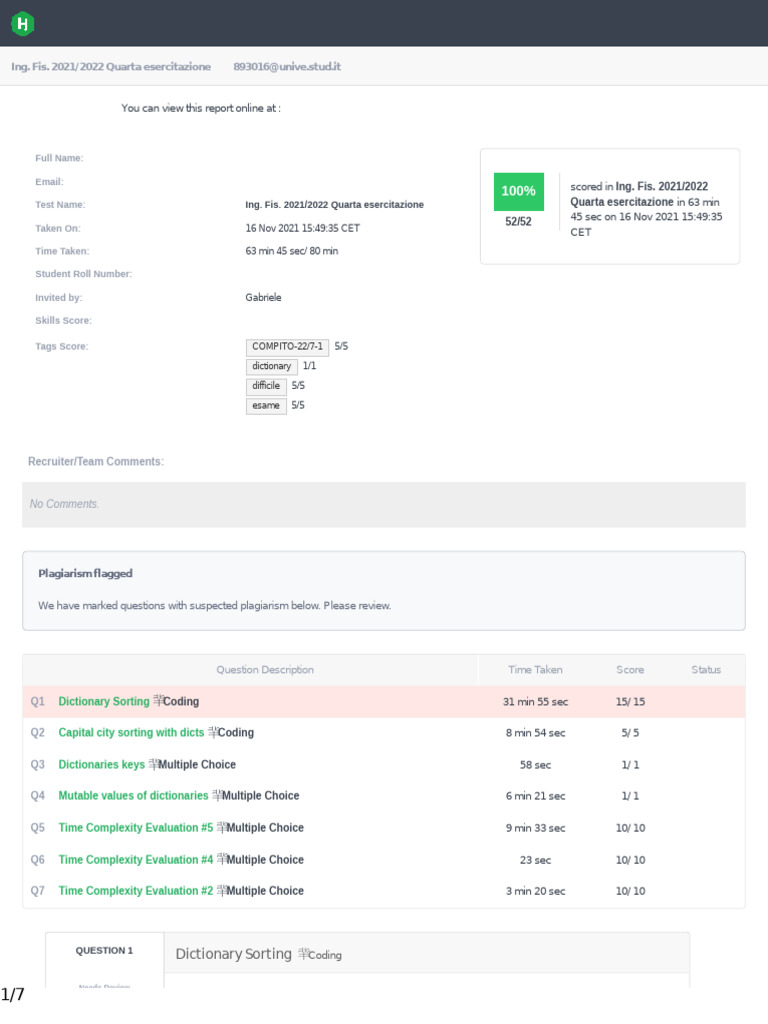Click the Question Description column header
Viewport: 768px width, 1024px height.
point(265,670)
